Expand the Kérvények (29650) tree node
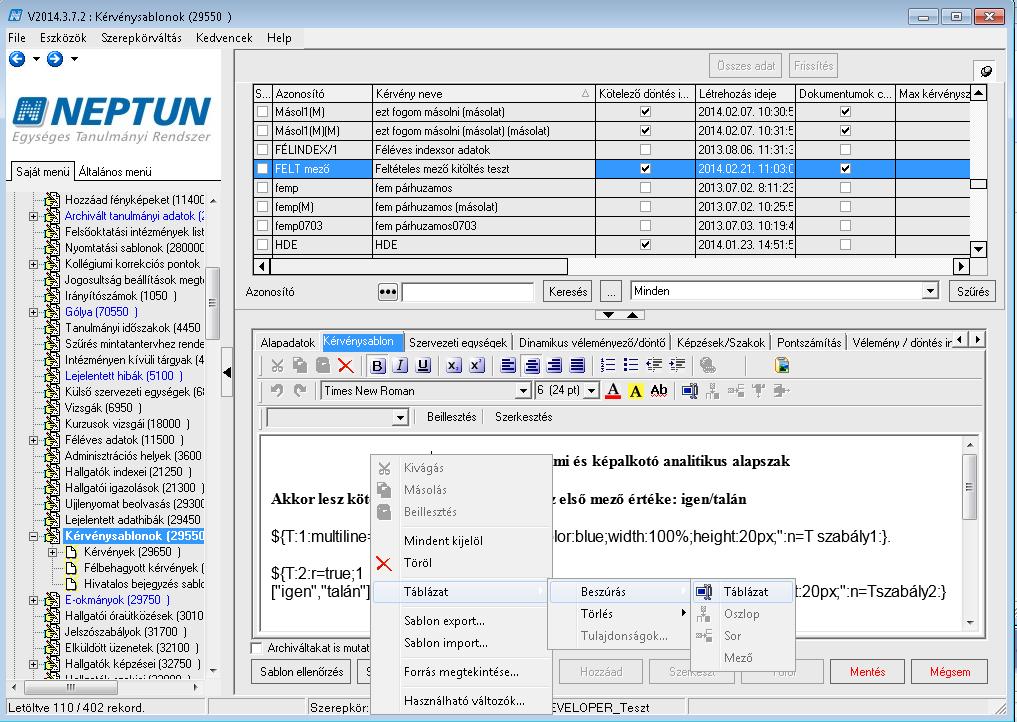The width and height of the screenshot is (1017, 722). click(53, 553)
